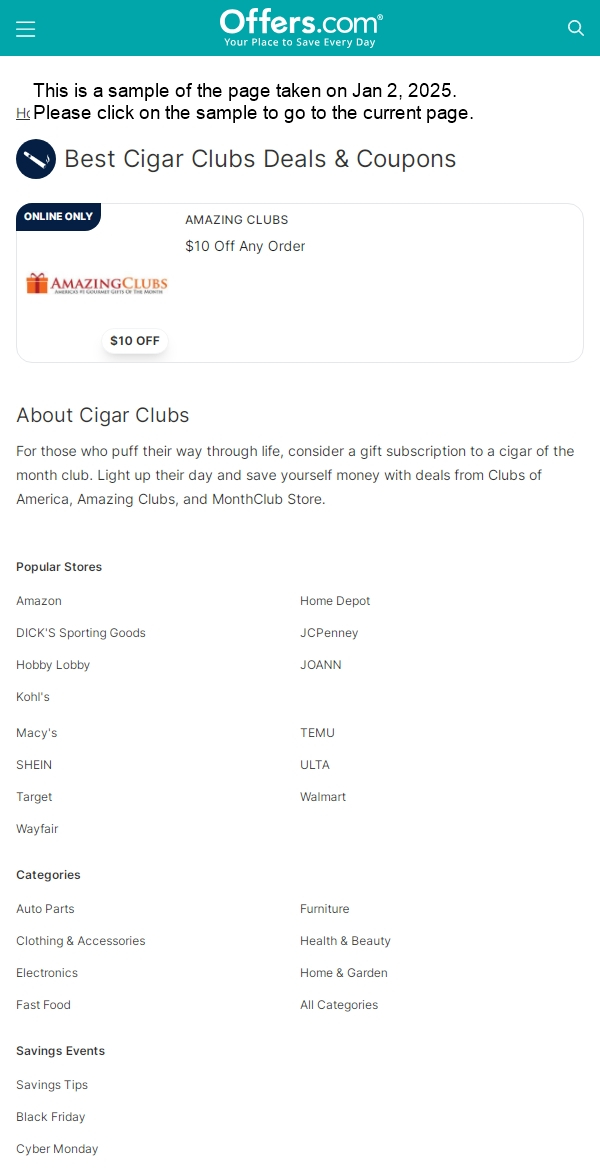The height and width of the screenshot is (1170, 600).
Task: Open the Home Depot store link
Action: (335, 601)
